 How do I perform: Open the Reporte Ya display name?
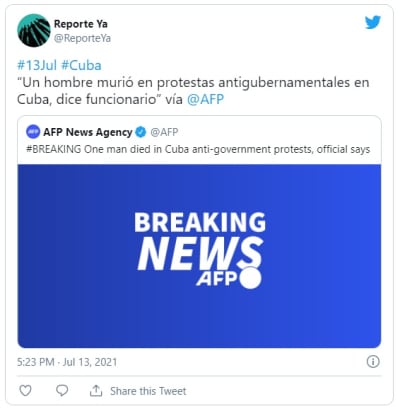click(x=81, y=24)
